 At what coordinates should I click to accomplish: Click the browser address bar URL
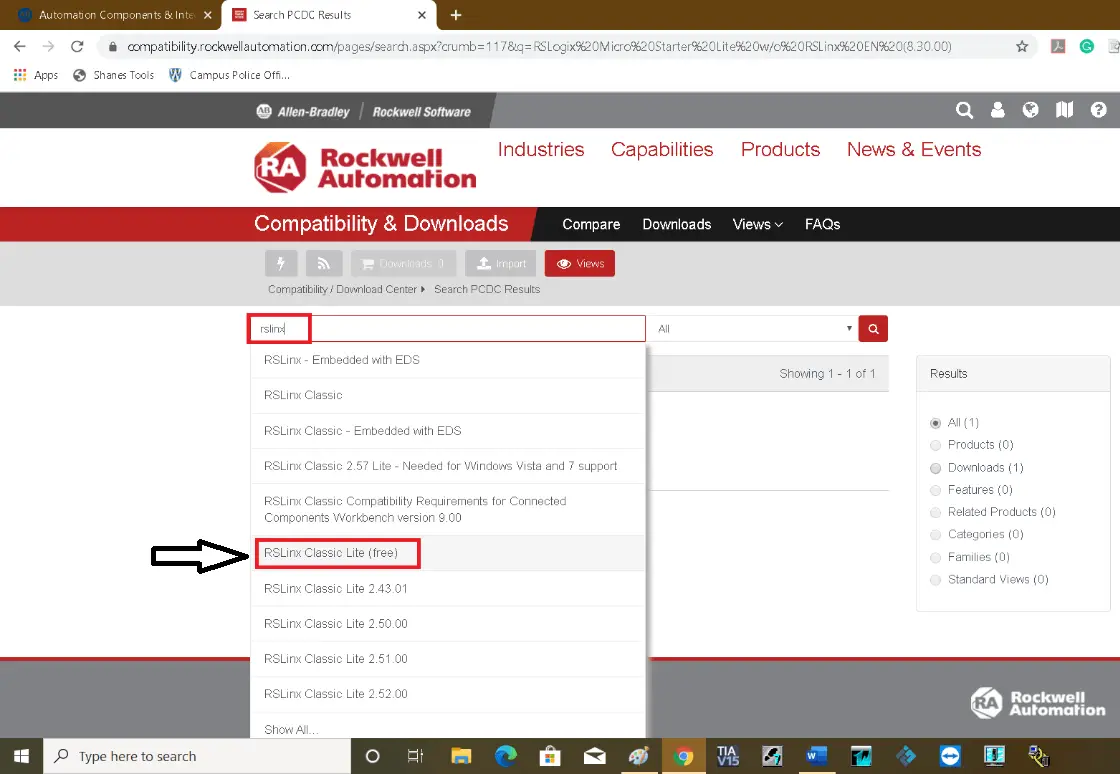(539, 46)
